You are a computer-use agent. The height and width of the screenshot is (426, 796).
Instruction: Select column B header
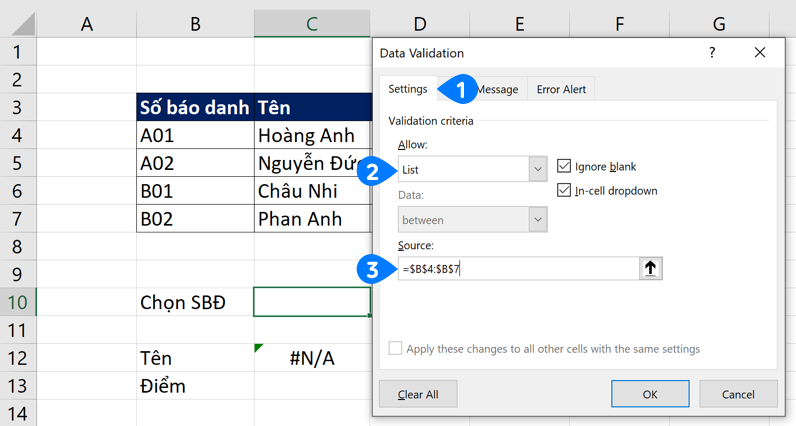pyautogui.click(x=195, y=24)
